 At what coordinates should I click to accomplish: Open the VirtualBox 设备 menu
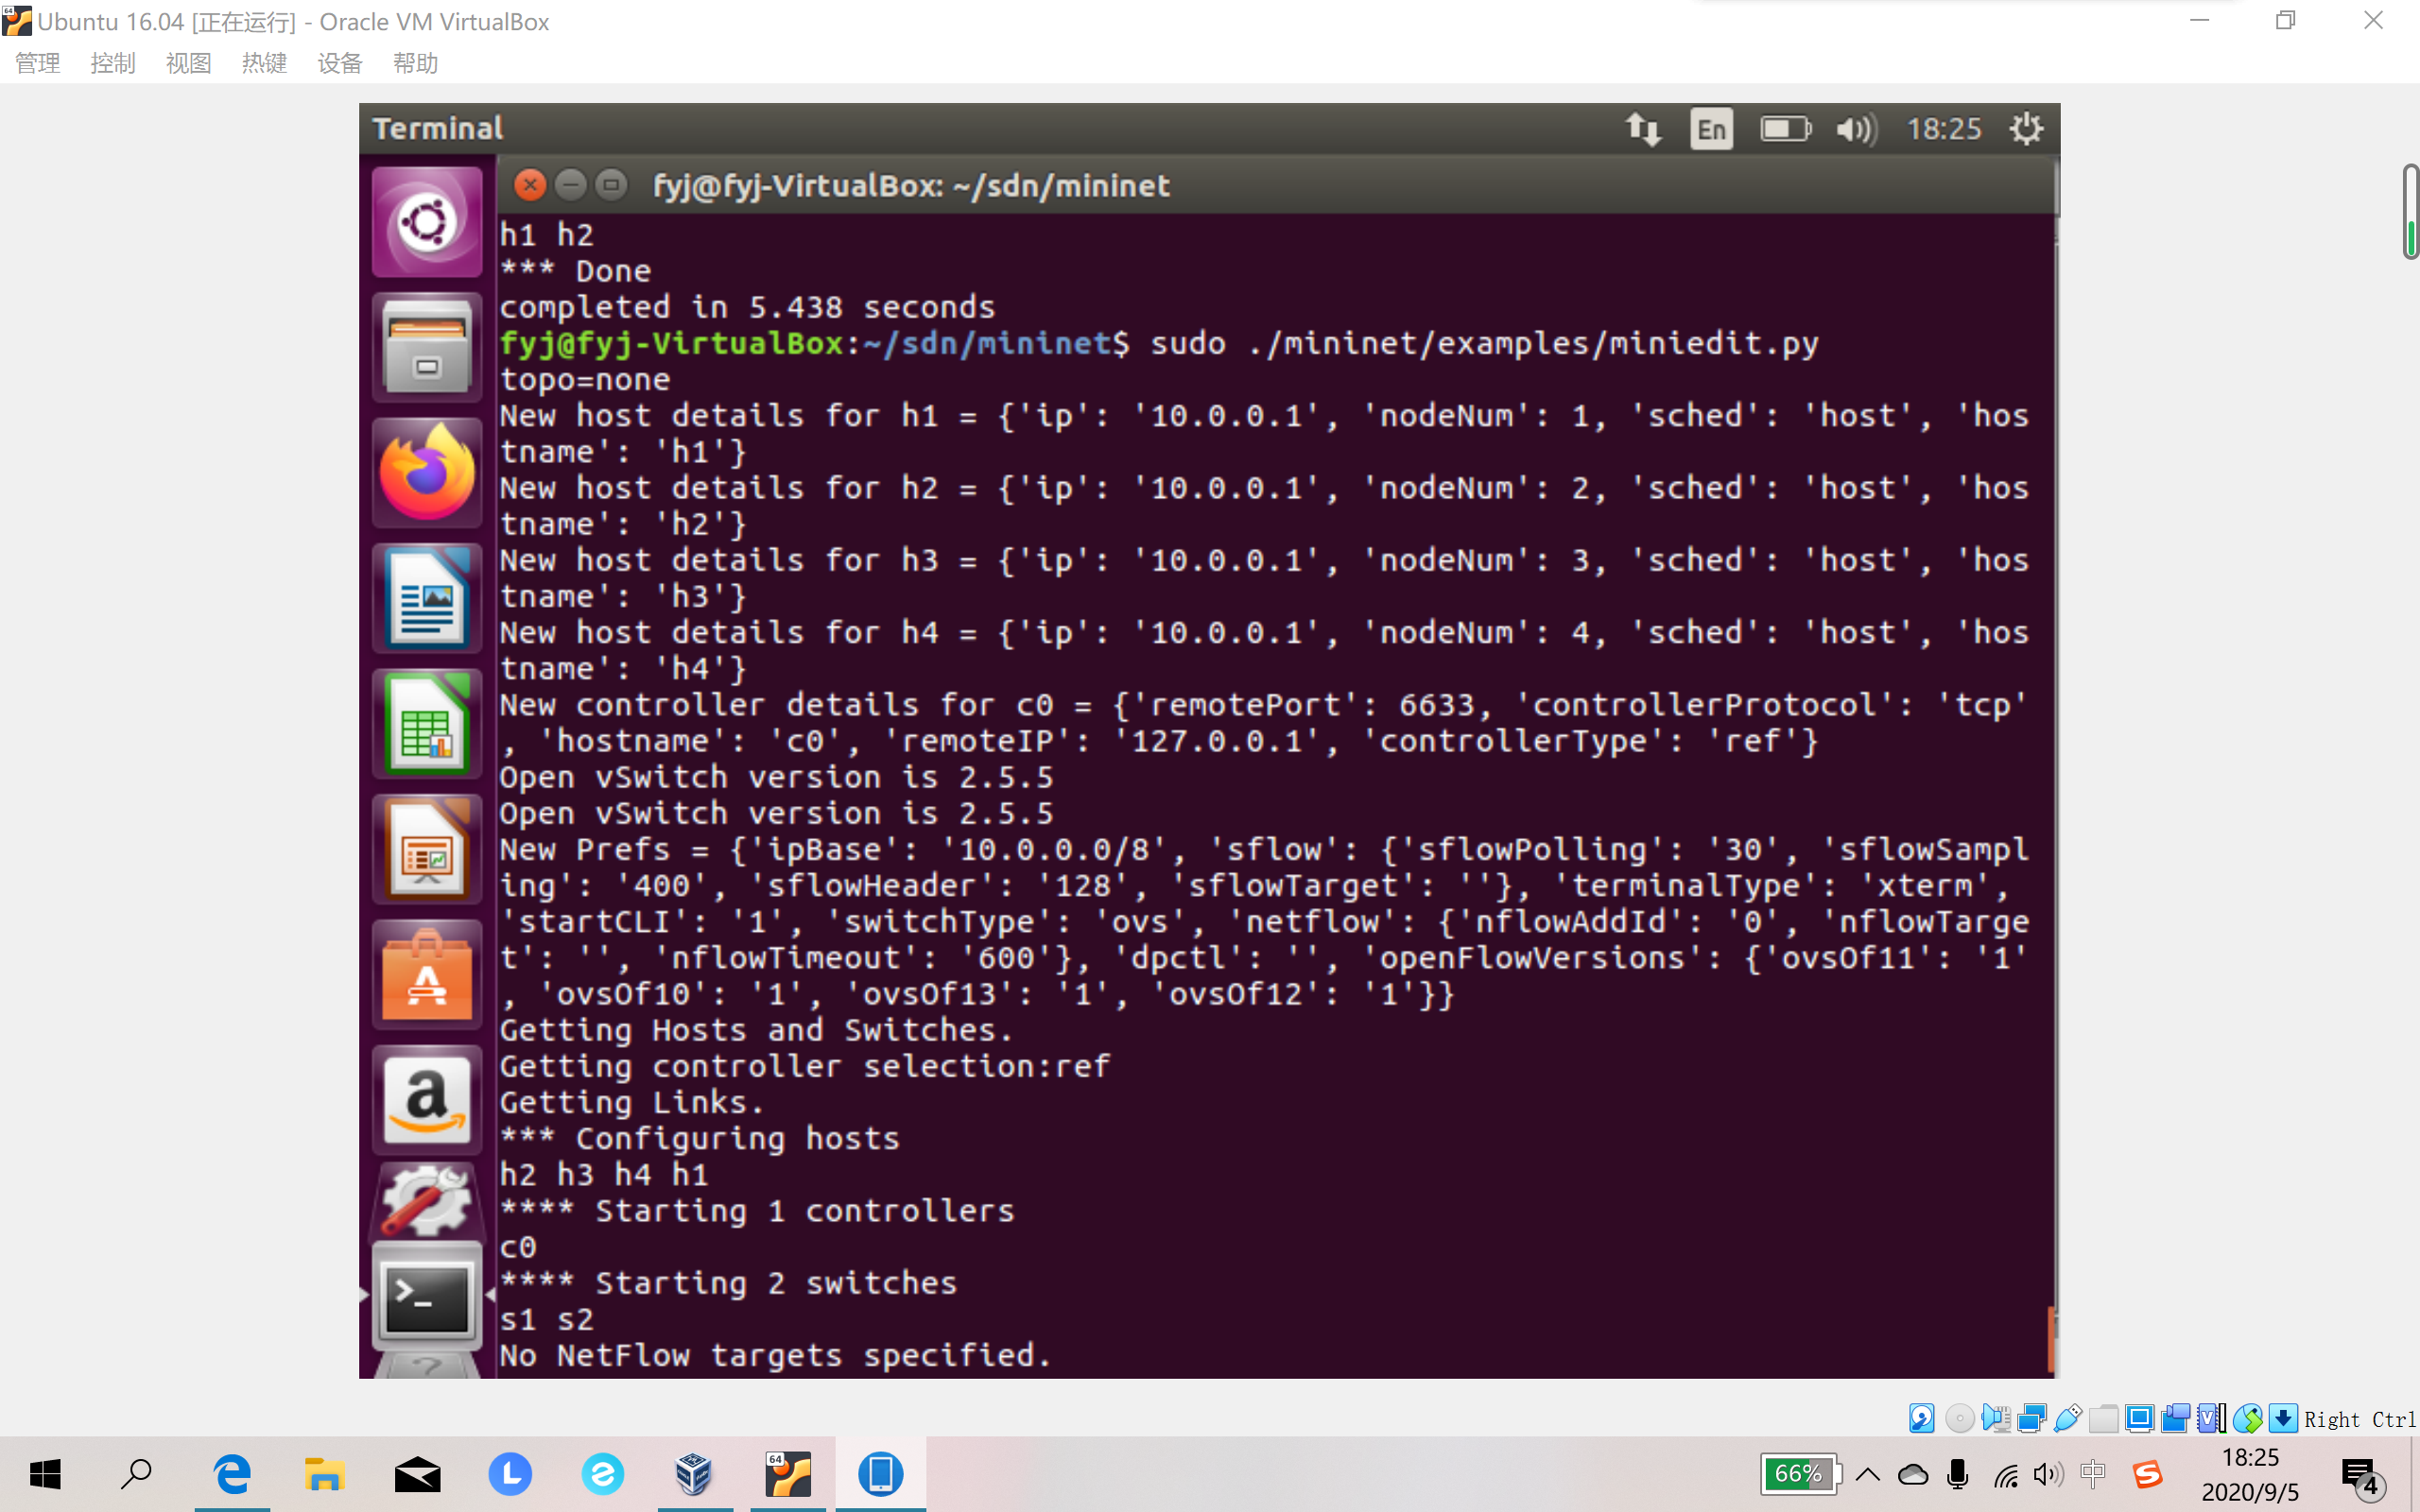click(x=339, y=64)
